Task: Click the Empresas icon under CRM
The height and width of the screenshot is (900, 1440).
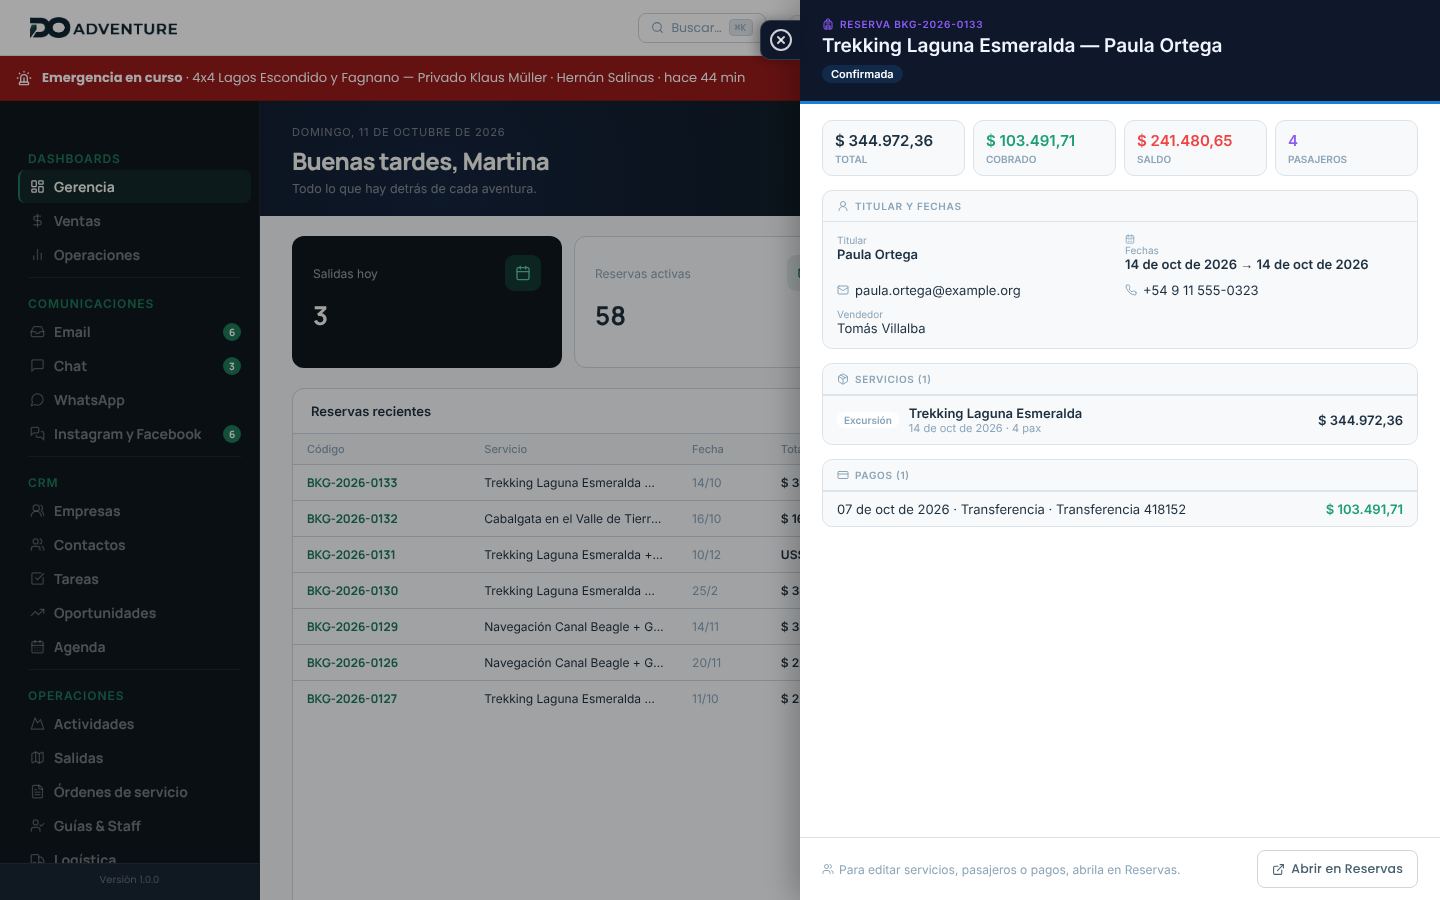Action: pos(37,511)
